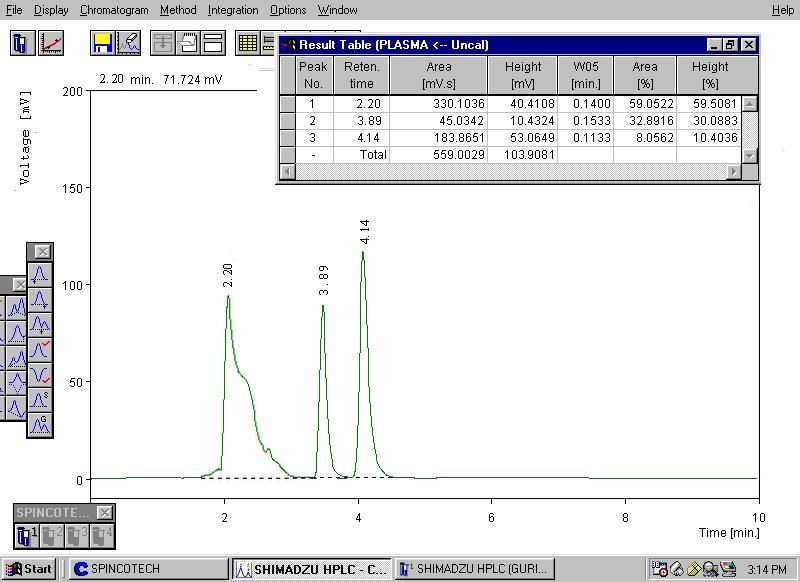Select the negative peak tool with checkmark

click(x=40, y=376)
